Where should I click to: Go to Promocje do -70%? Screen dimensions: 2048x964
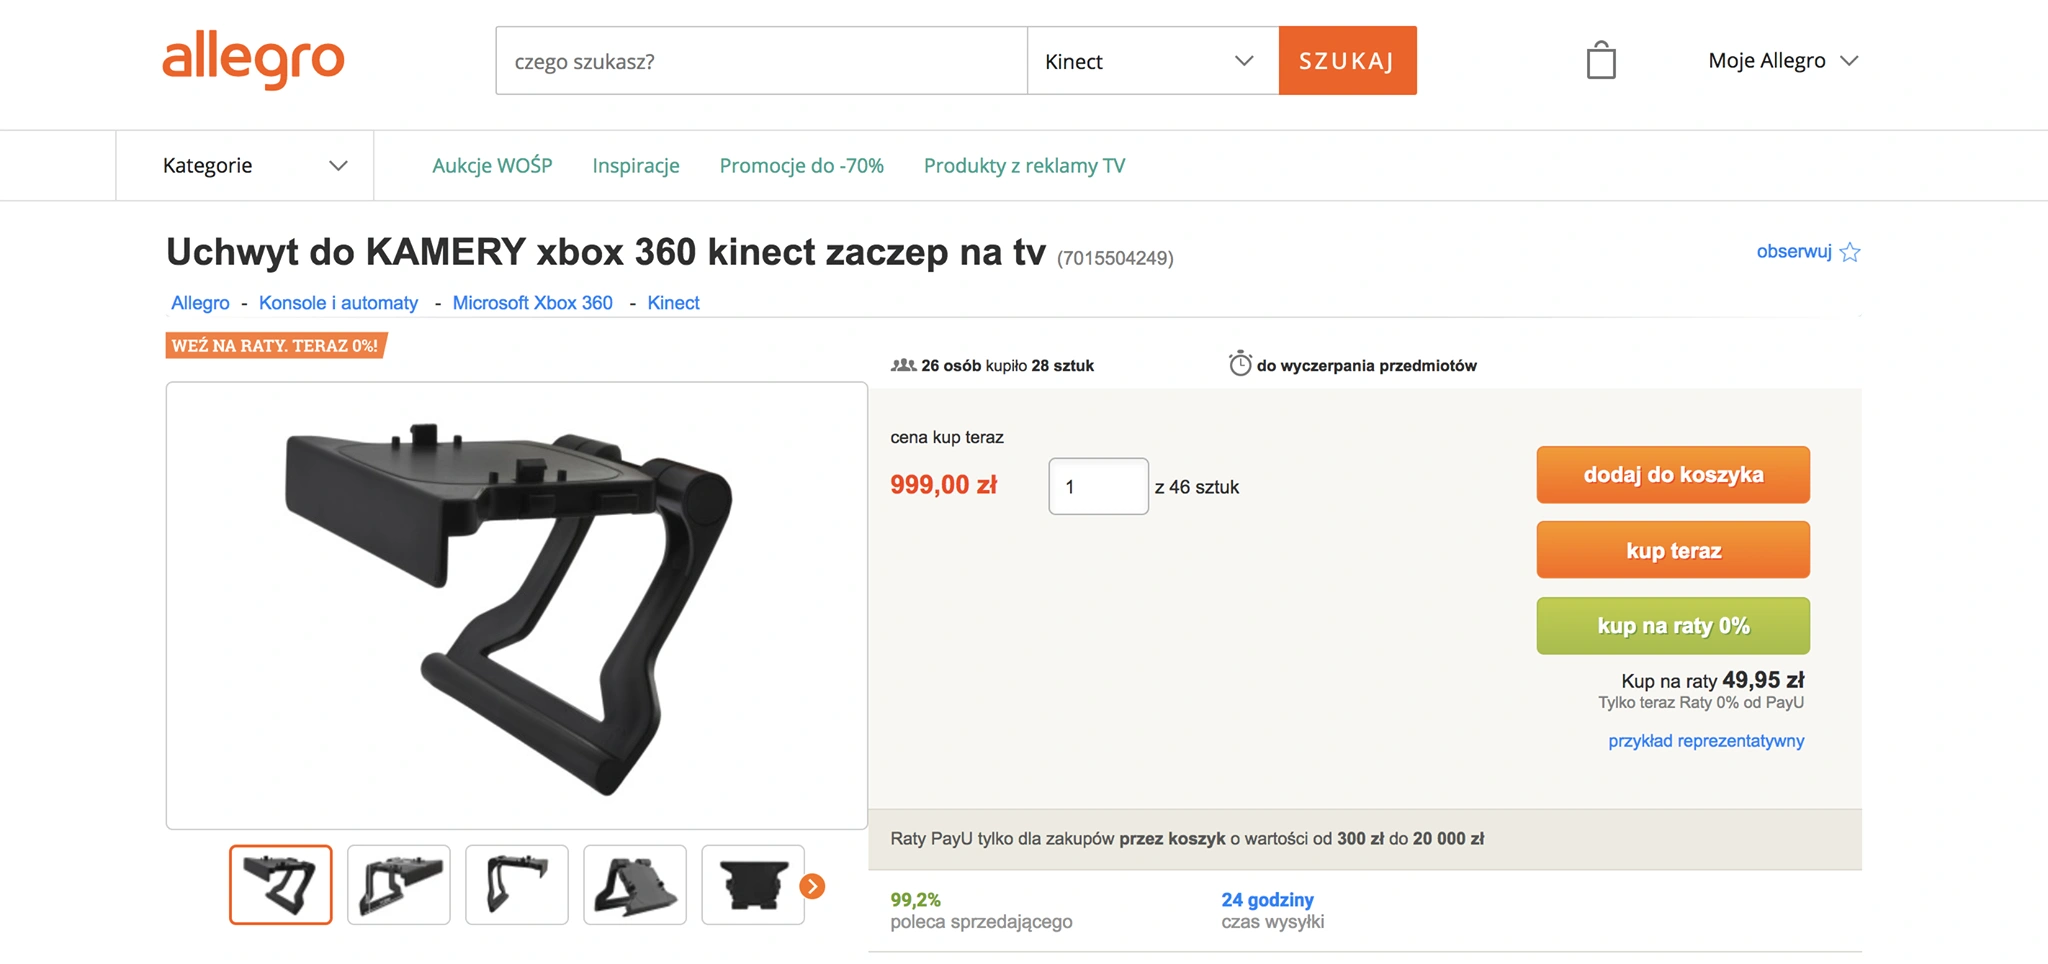coord(801,165)
